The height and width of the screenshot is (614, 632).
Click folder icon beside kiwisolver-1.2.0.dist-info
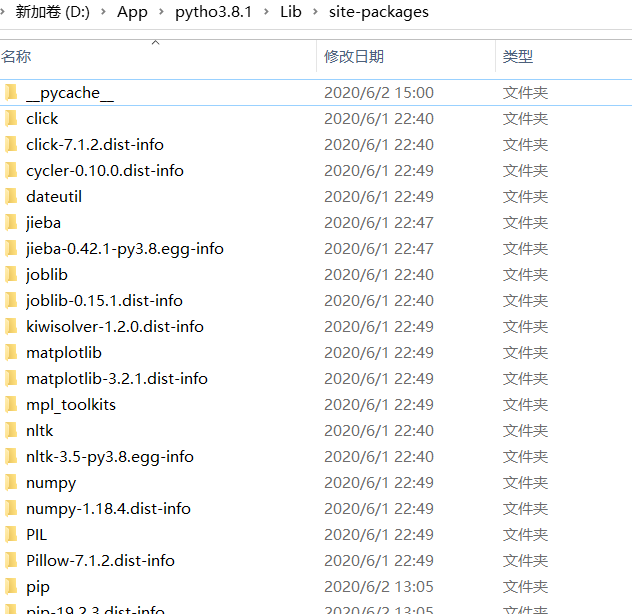click(11, 327)
